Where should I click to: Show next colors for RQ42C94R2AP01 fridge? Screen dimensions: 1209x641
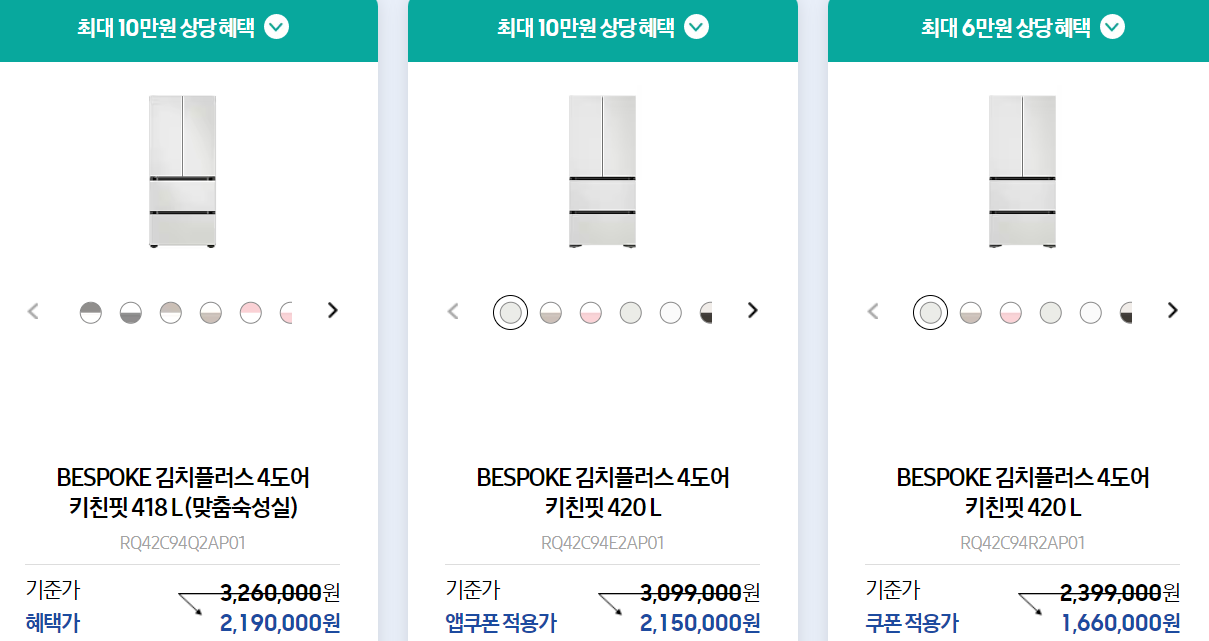(x=1172, y=310)
